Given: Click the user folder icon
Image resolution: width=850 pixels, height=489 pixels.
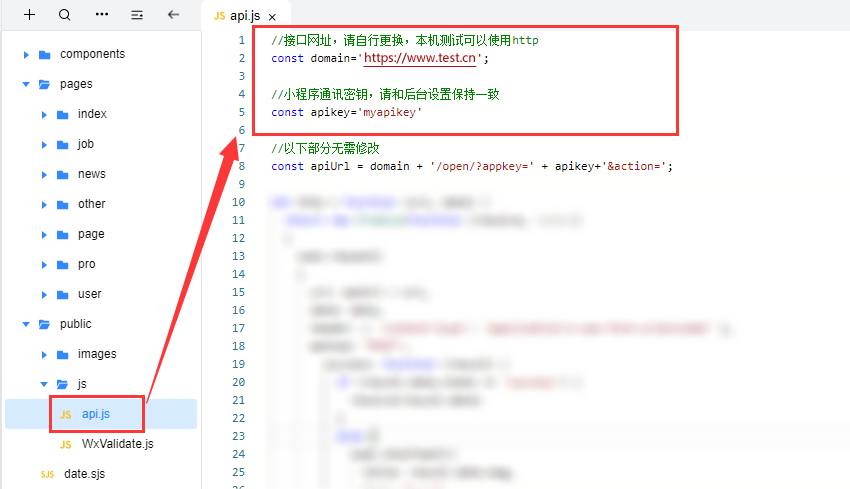Looking at the screenshot, I should click(62, 294).
